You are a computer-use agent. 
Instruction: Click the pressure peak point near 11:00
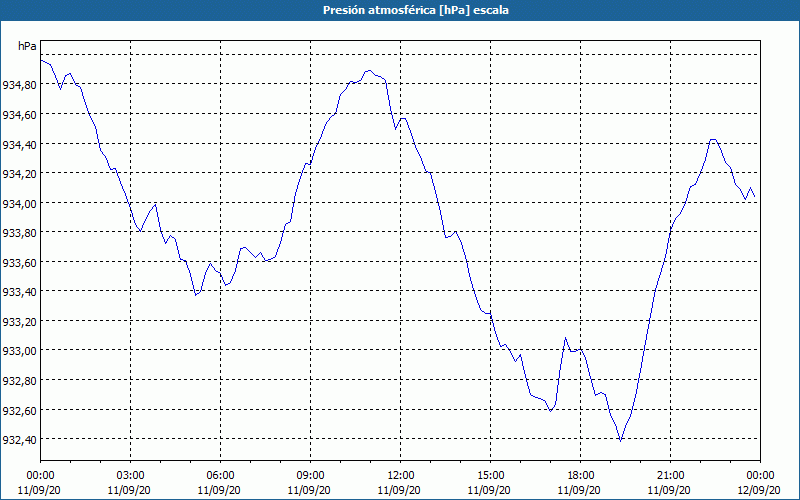pyautogui.click(x=369, y=70)
